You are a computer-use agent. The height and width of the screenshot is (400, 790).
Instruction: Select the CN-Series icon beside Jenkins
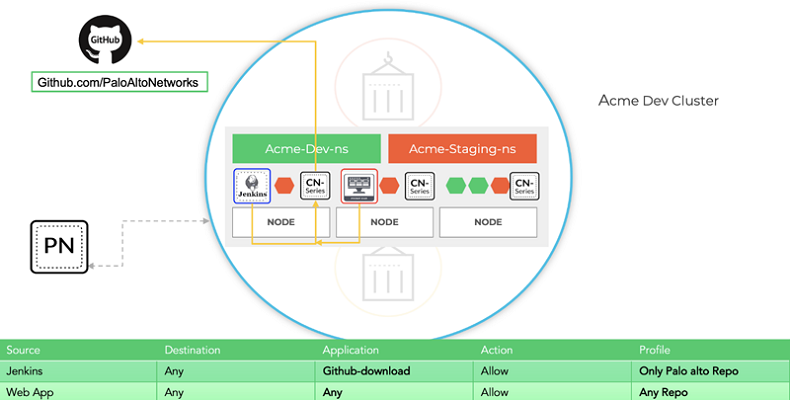click(315, 185)
